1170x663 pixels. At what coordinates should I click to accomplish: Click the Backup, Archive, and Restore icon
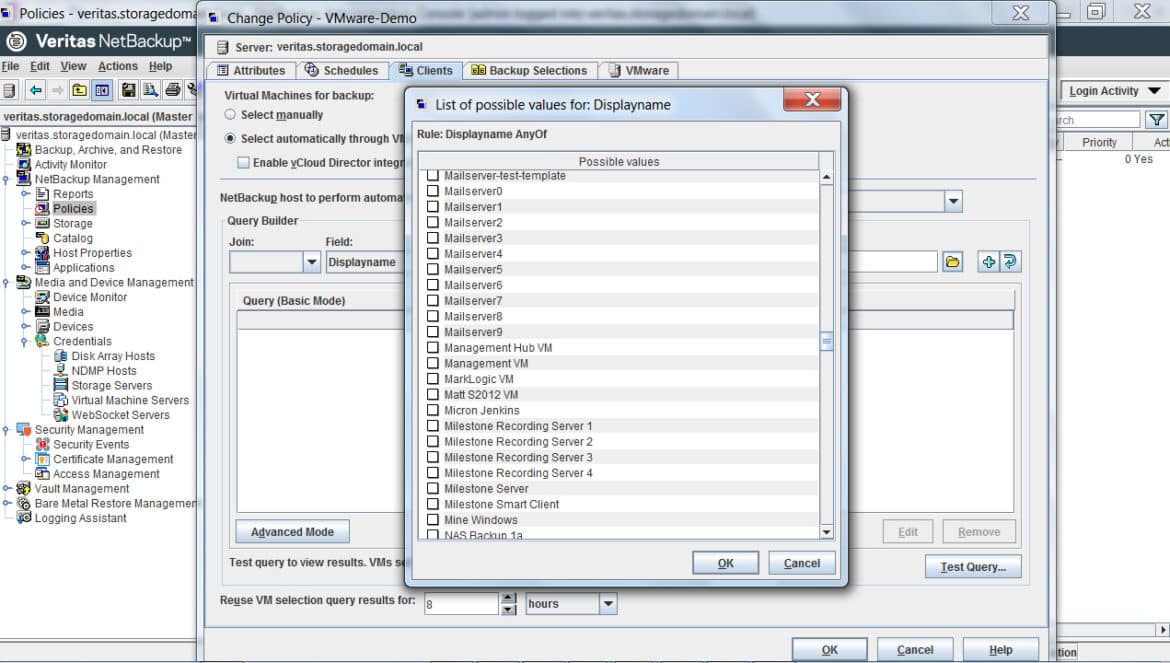tap(24, 150)
